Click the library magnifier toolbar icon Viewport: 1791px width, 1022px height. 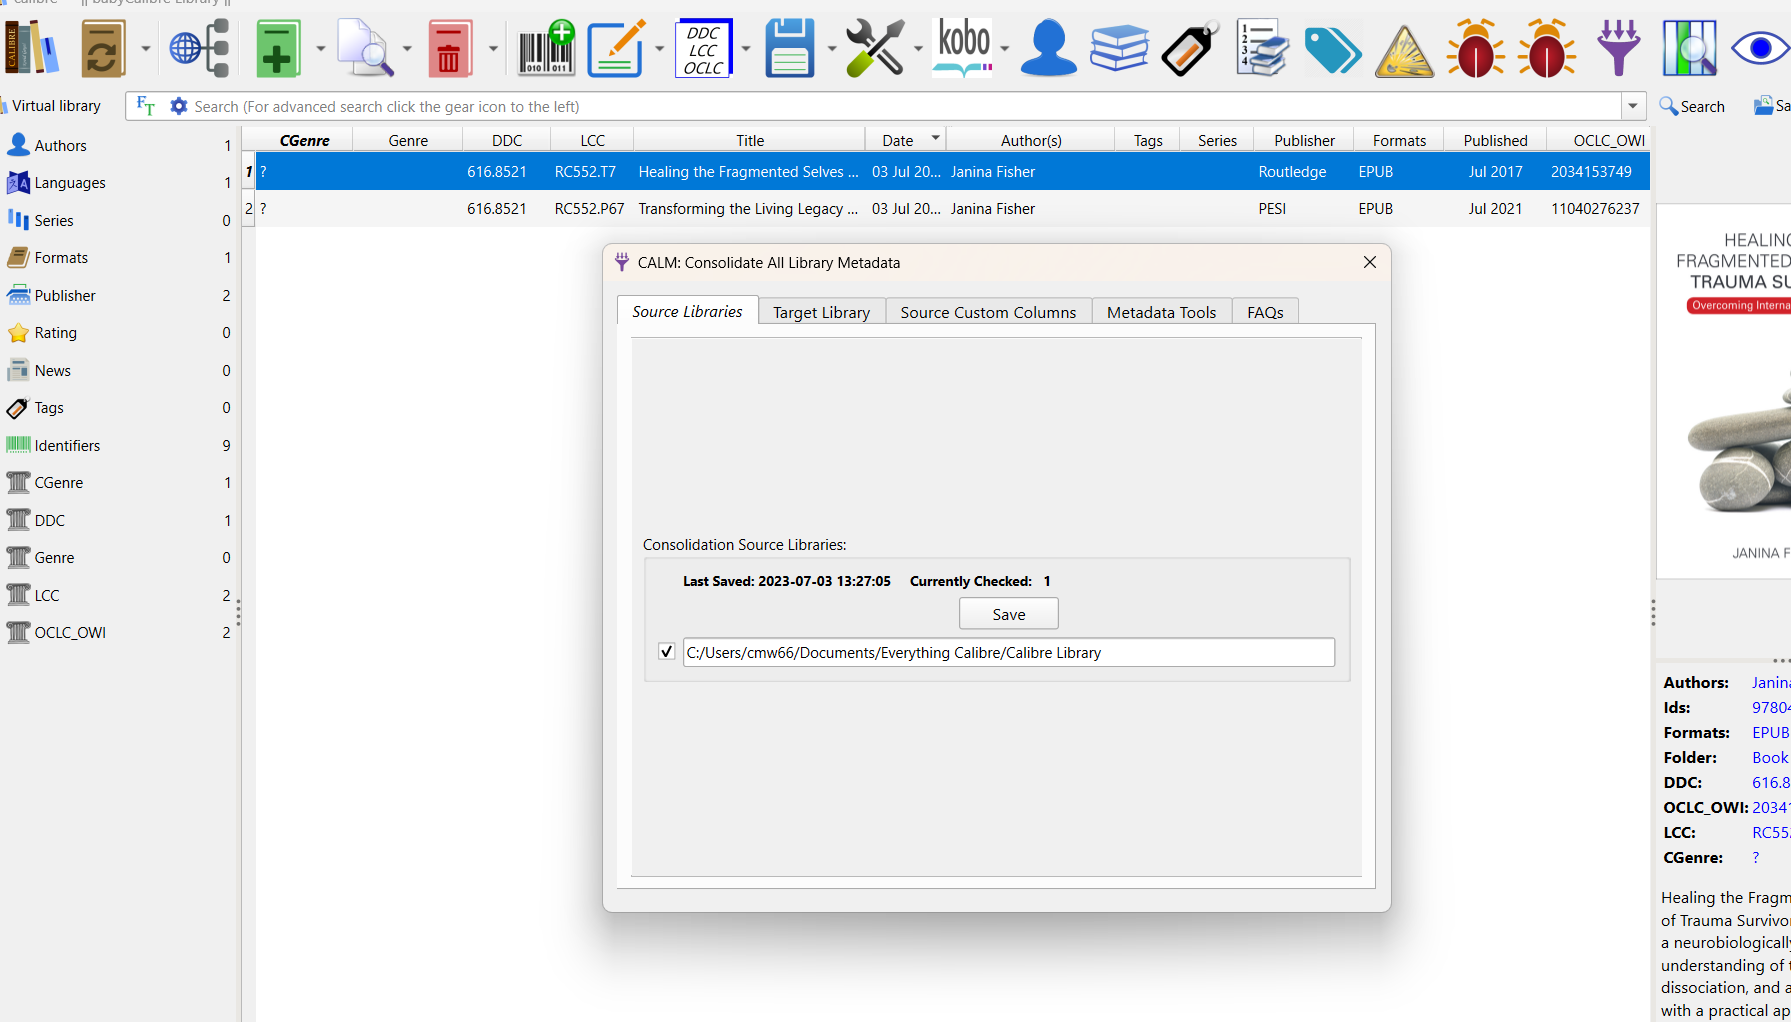(x=1689, y=48)
